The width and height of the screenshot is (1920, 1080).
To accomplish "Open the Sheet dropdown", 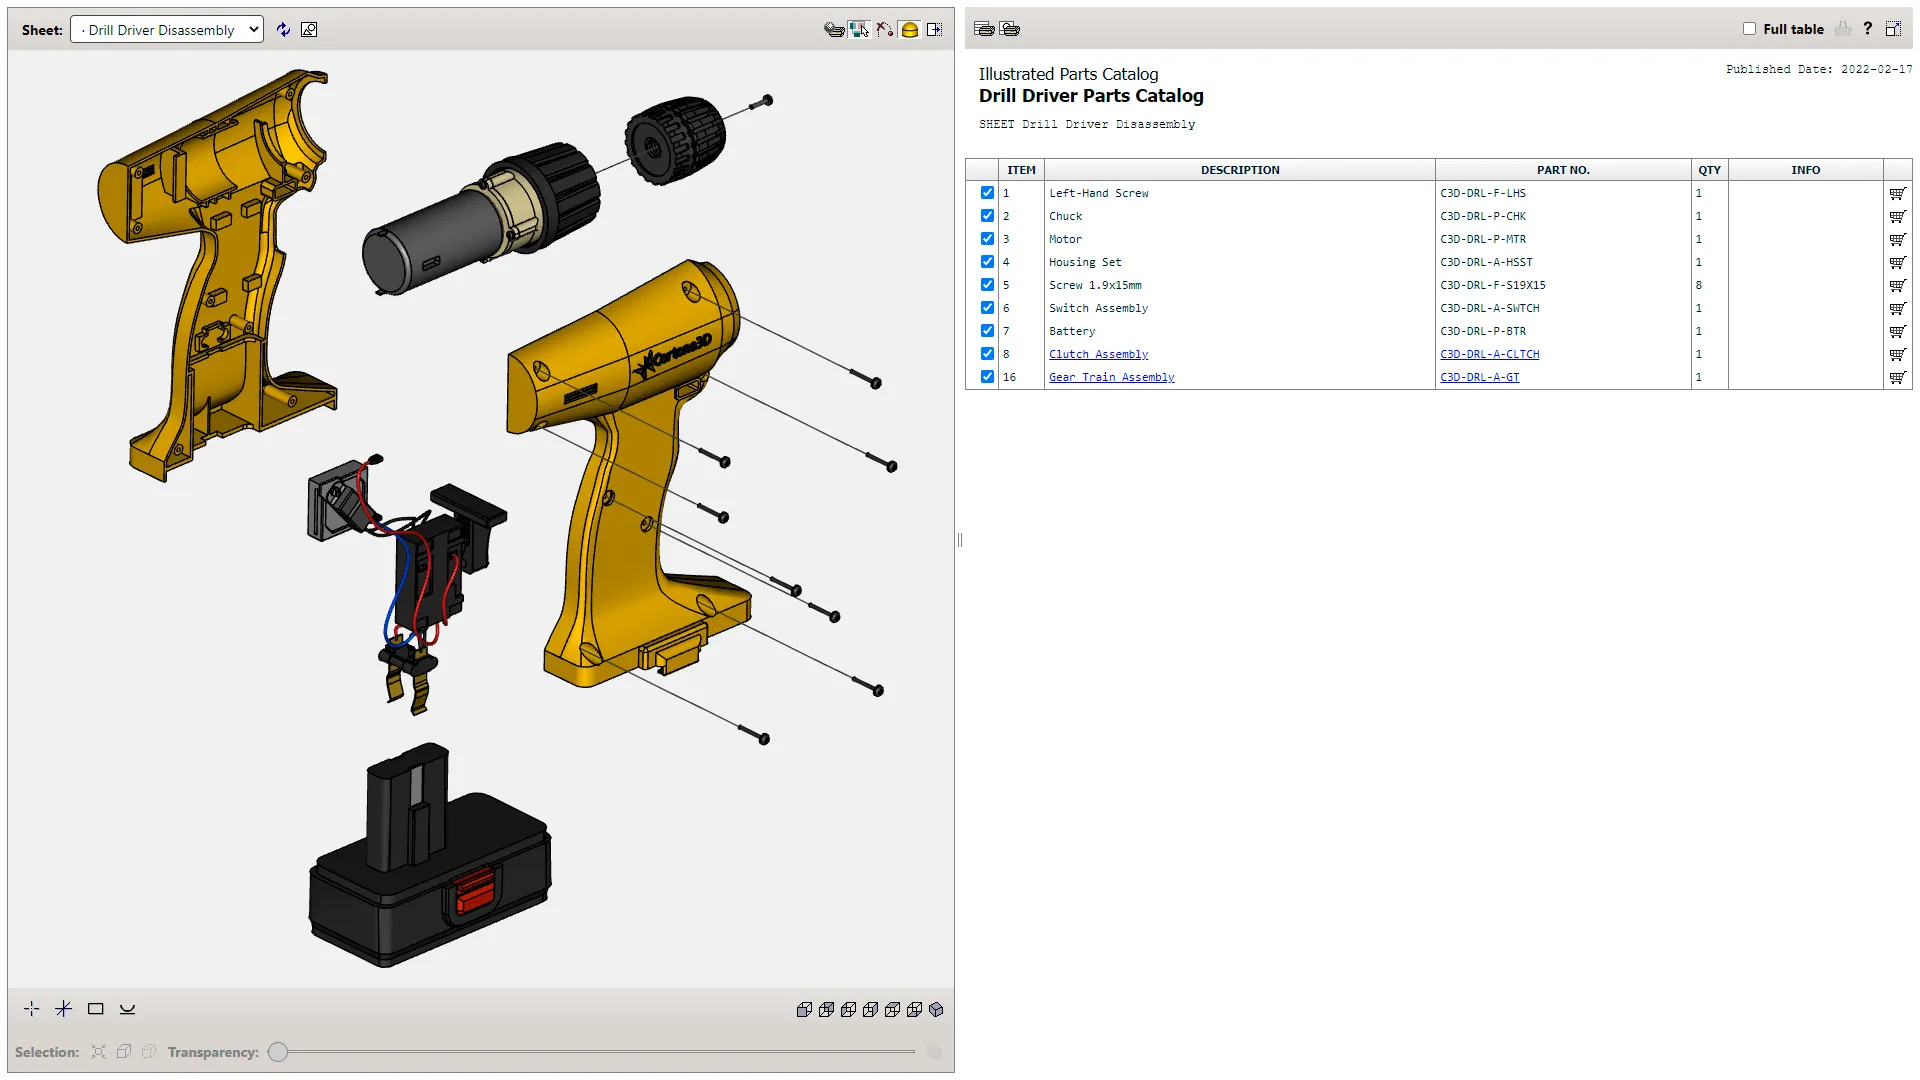I will tap(167, 30).
